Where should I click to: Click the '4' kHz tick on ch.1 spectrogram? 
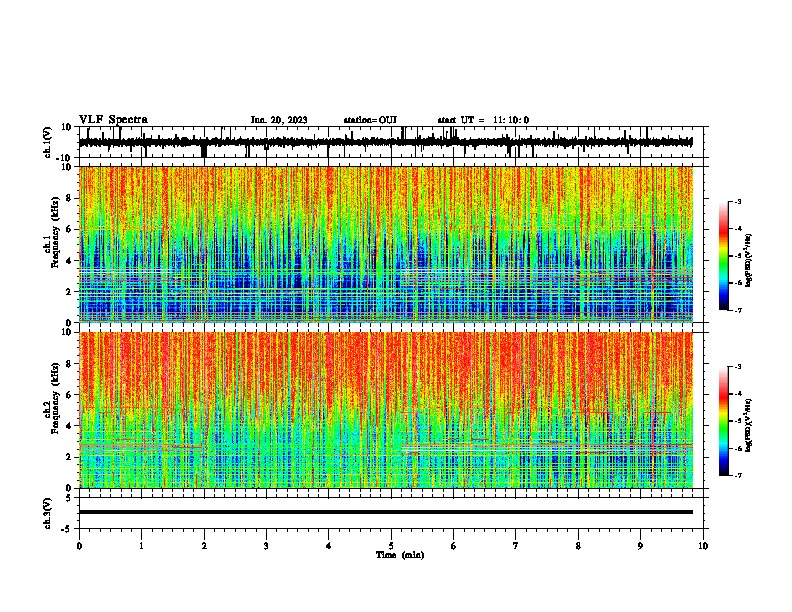point(70,261)
